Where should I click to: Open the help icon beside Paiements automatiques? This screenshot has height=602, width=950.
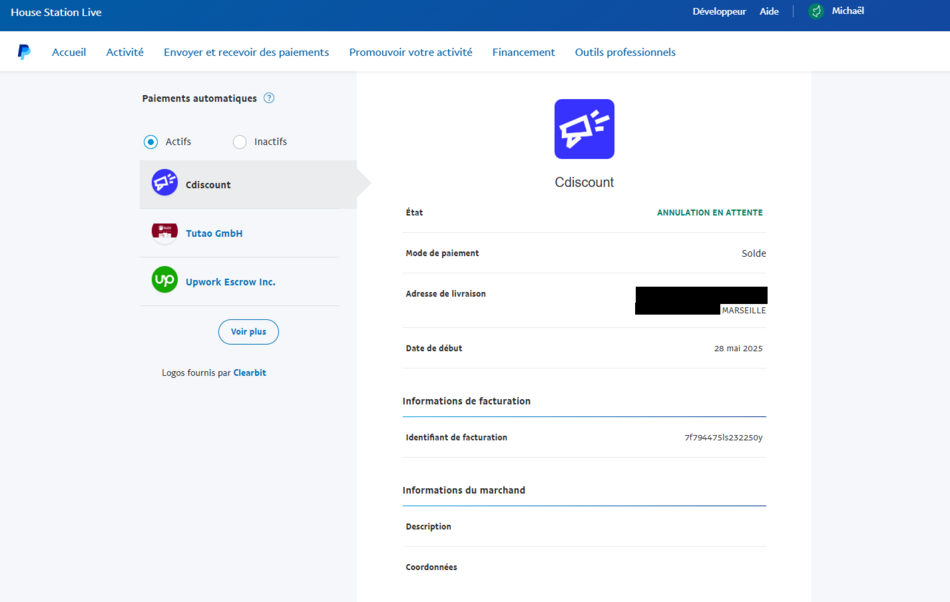[x=269, y=98]
